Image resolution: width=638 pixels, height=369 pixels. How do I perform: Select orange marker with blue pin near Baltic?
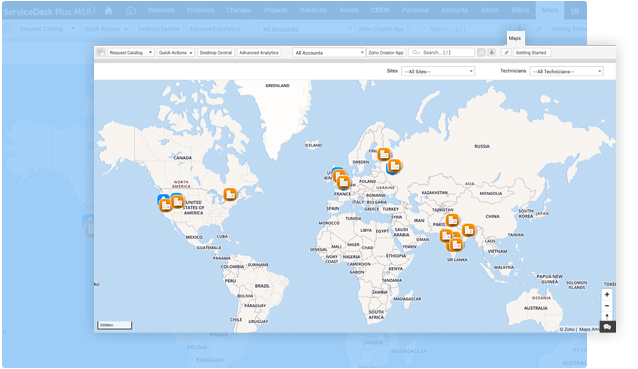[x=394, y=166]
